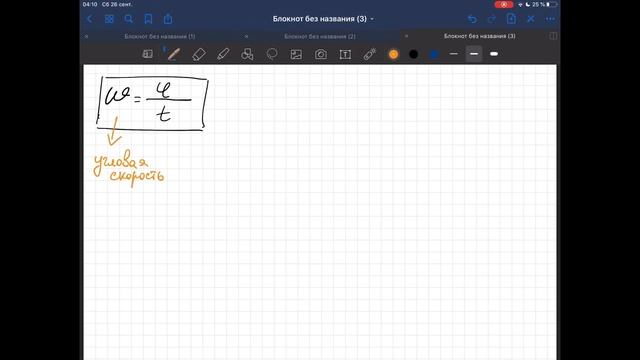Screen dimensions: 640x360
Task: Close the Блокнот без названия (2) tab
Action: 246,36
